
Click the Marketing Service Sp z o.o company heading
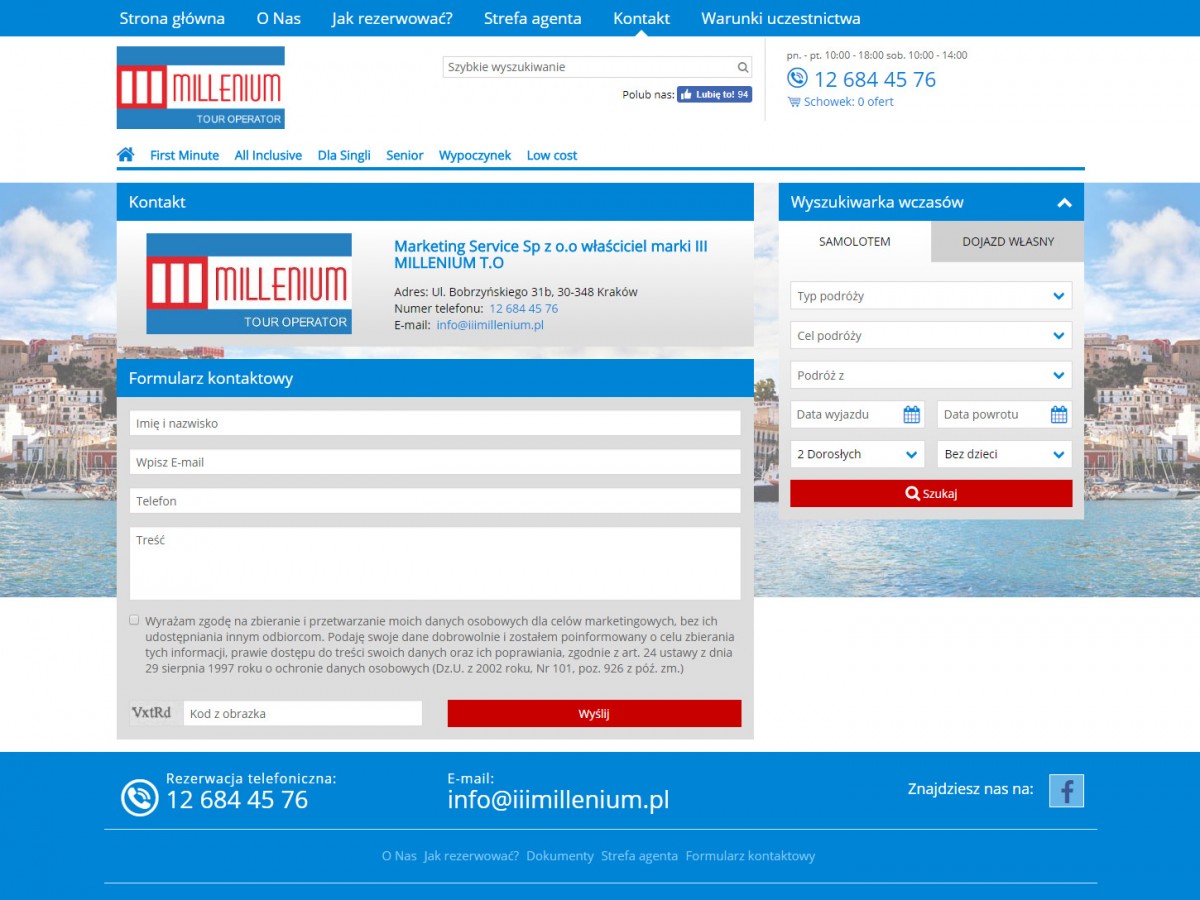(550, 254)
